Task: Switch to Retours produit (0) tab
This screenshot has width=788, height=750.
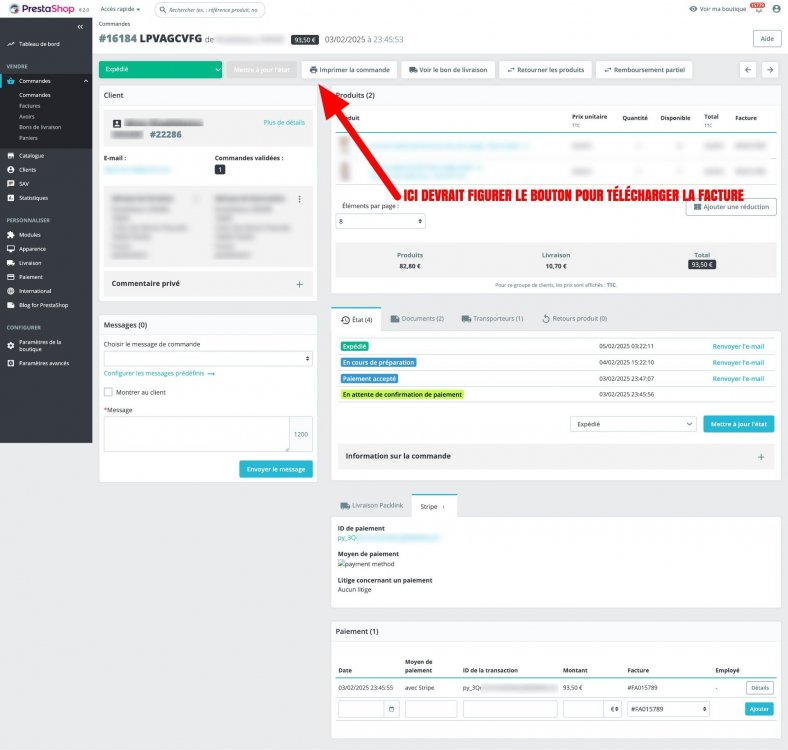Action: [574, 319]
